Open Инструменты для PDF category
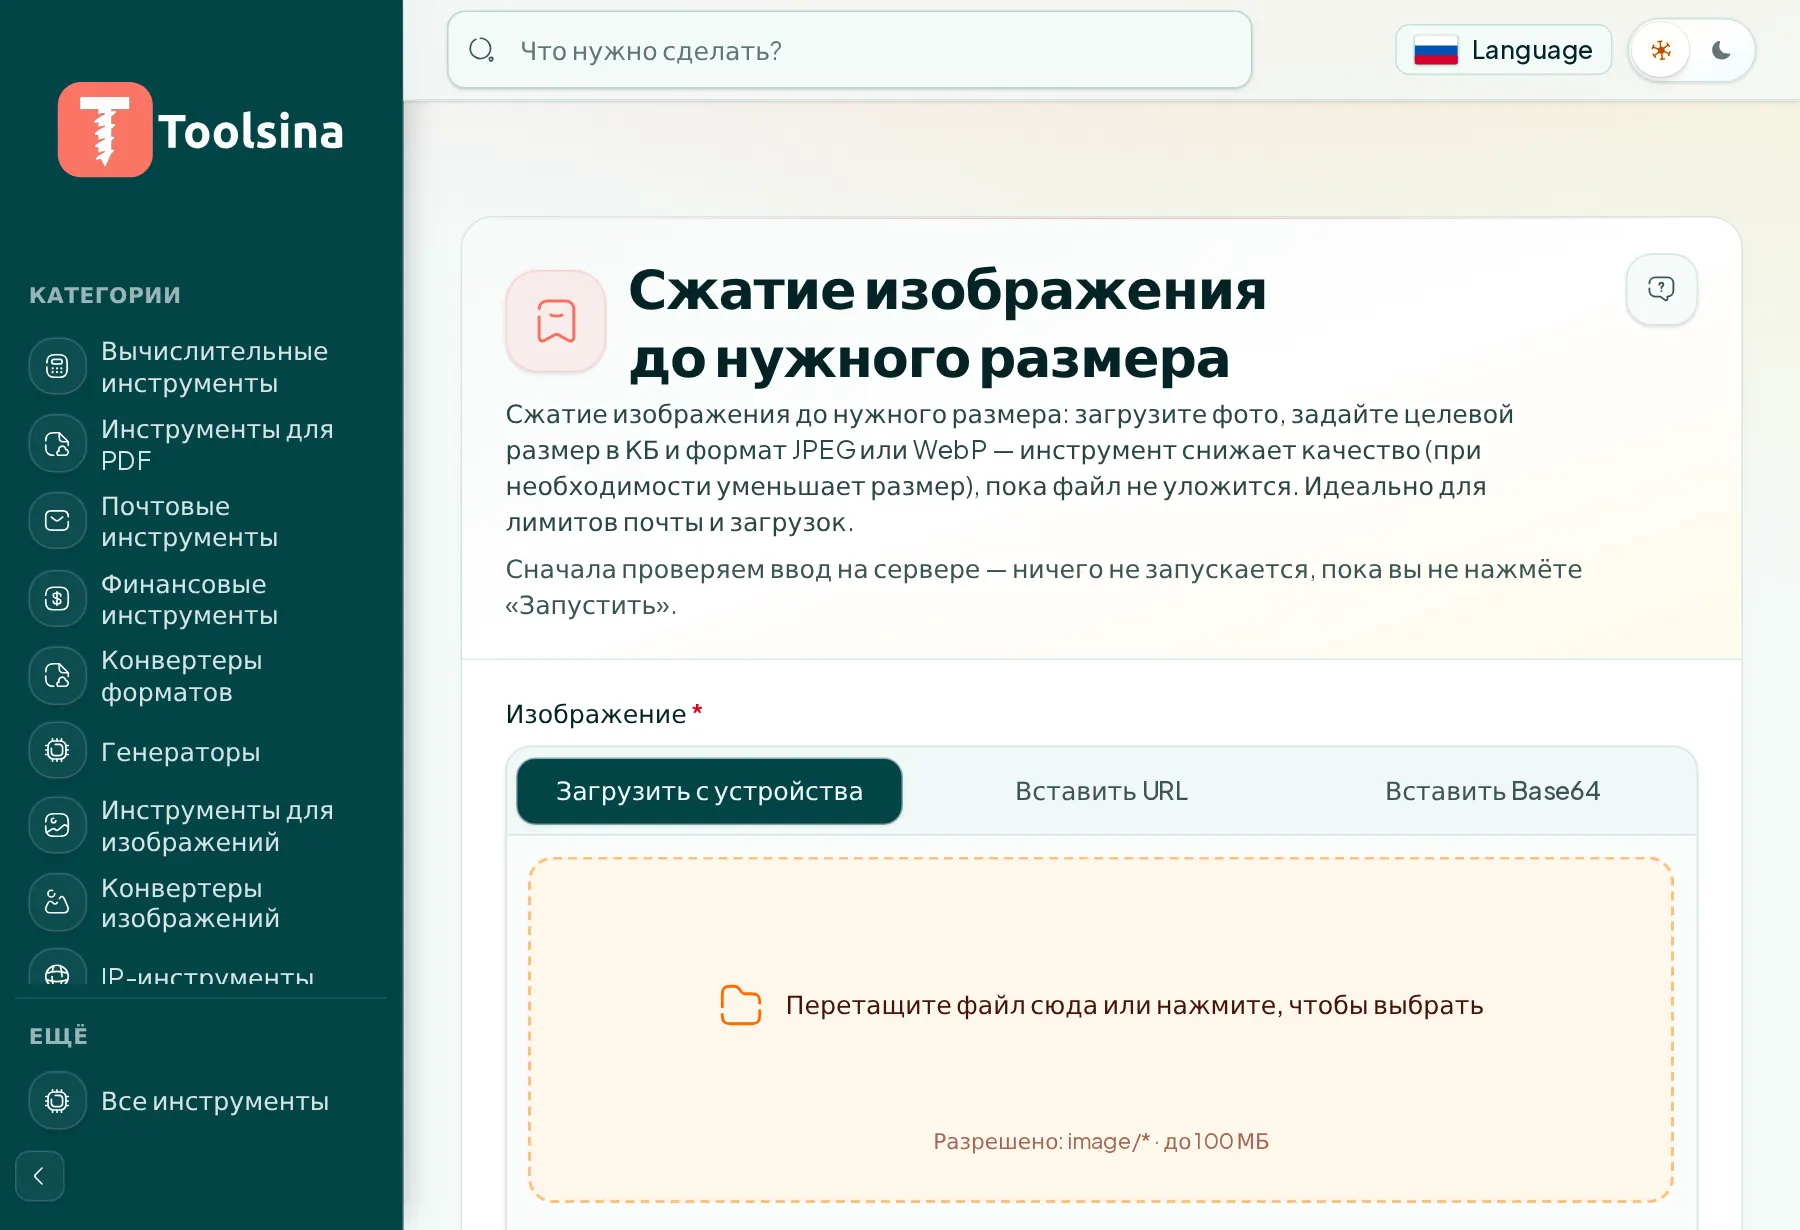Viewport: 1800px width, 1230px height. coord(201,444)
